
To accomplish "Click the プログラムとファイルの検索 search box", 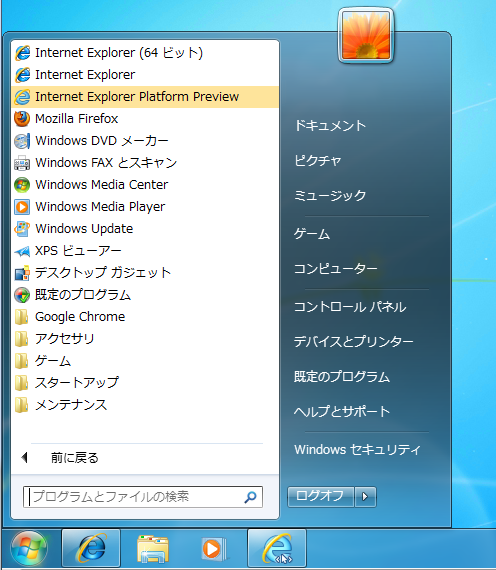I will (143, 497).
